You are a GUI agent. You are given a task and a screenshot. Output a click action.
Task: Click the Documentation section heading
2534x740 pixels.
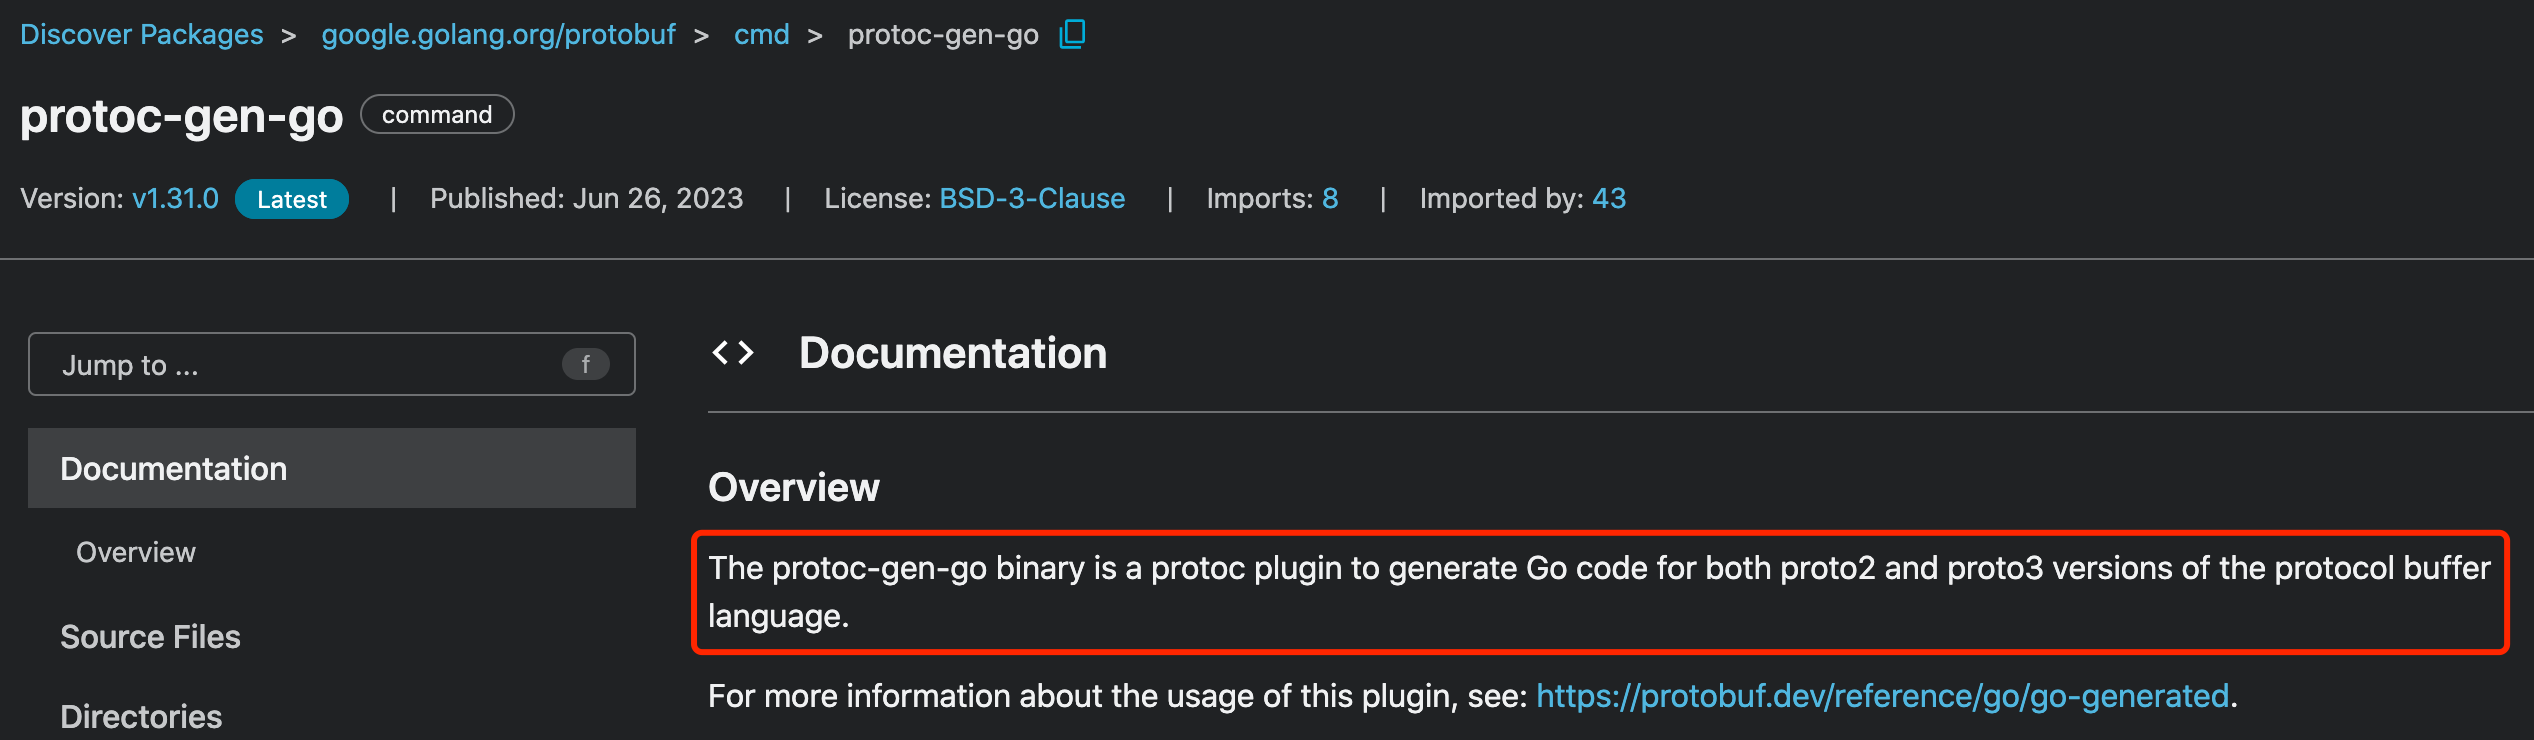(x=953, y=353)
